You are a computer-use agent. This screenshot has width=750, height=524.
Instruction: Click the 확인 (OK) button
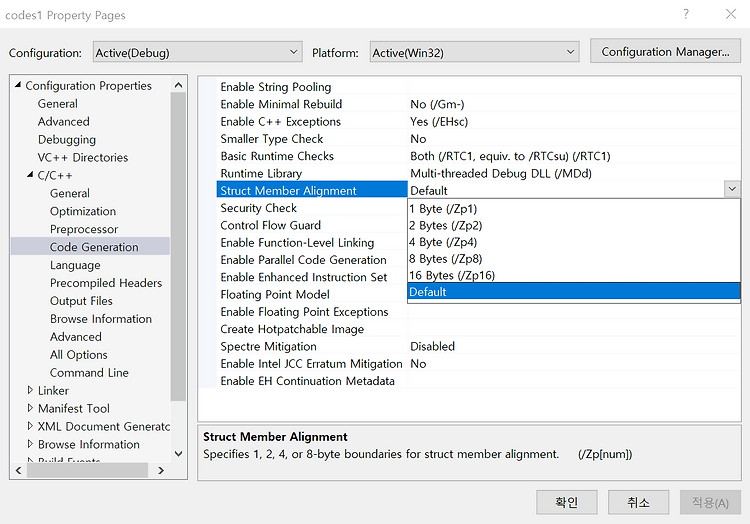tap(567, 502)
